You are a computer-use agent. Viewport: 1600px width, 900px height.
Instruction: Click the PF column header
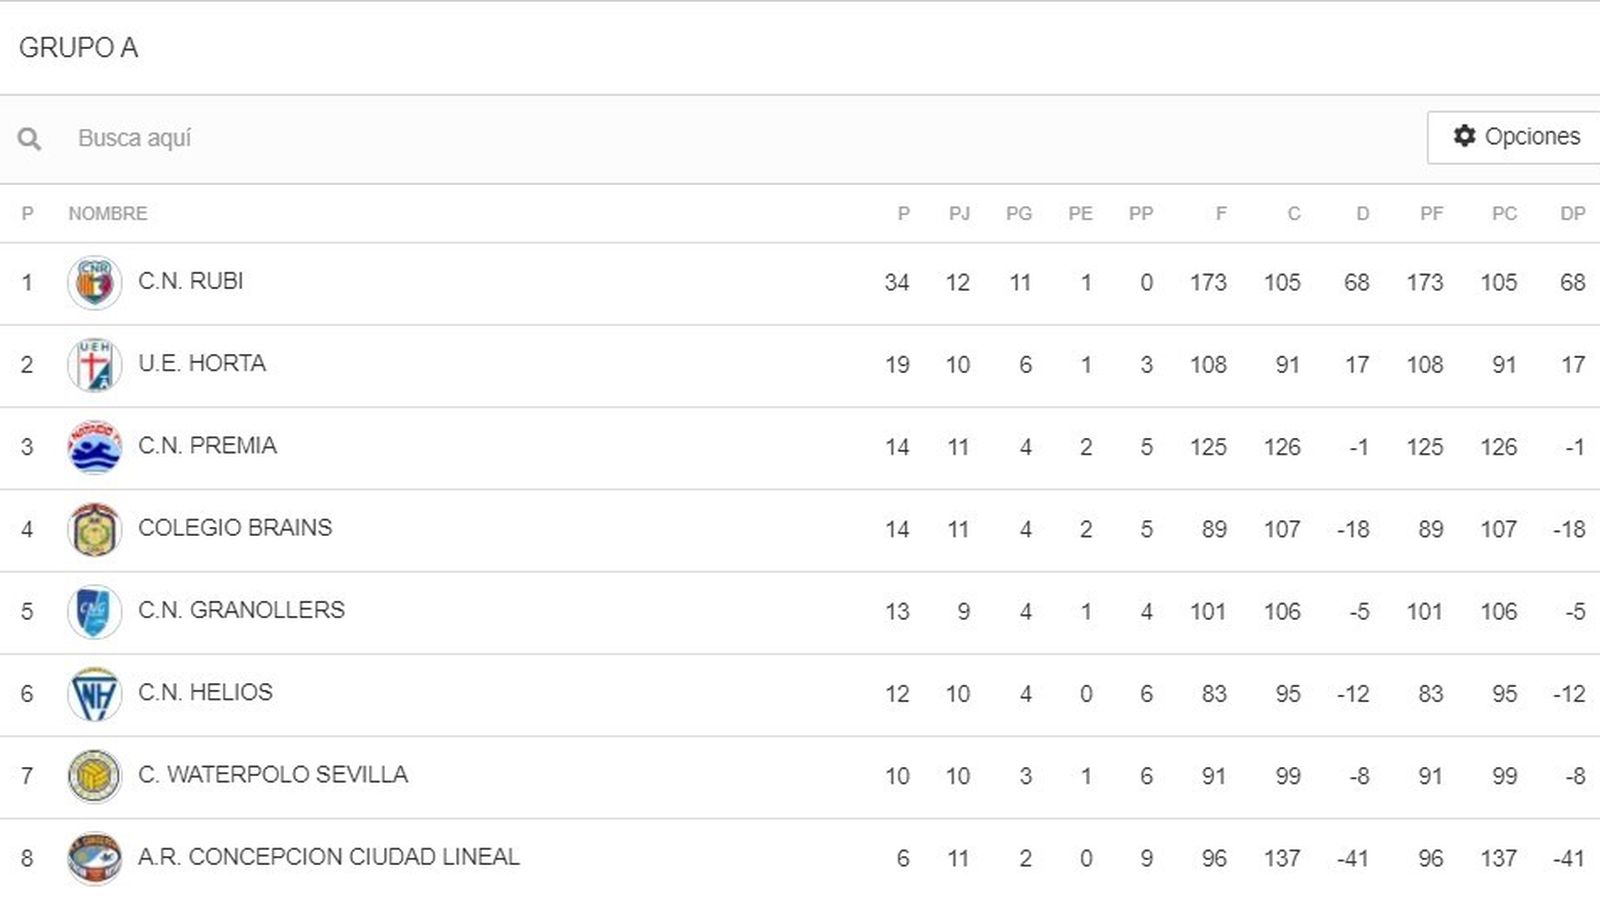pyautogui.click(x=1432, y=213)
